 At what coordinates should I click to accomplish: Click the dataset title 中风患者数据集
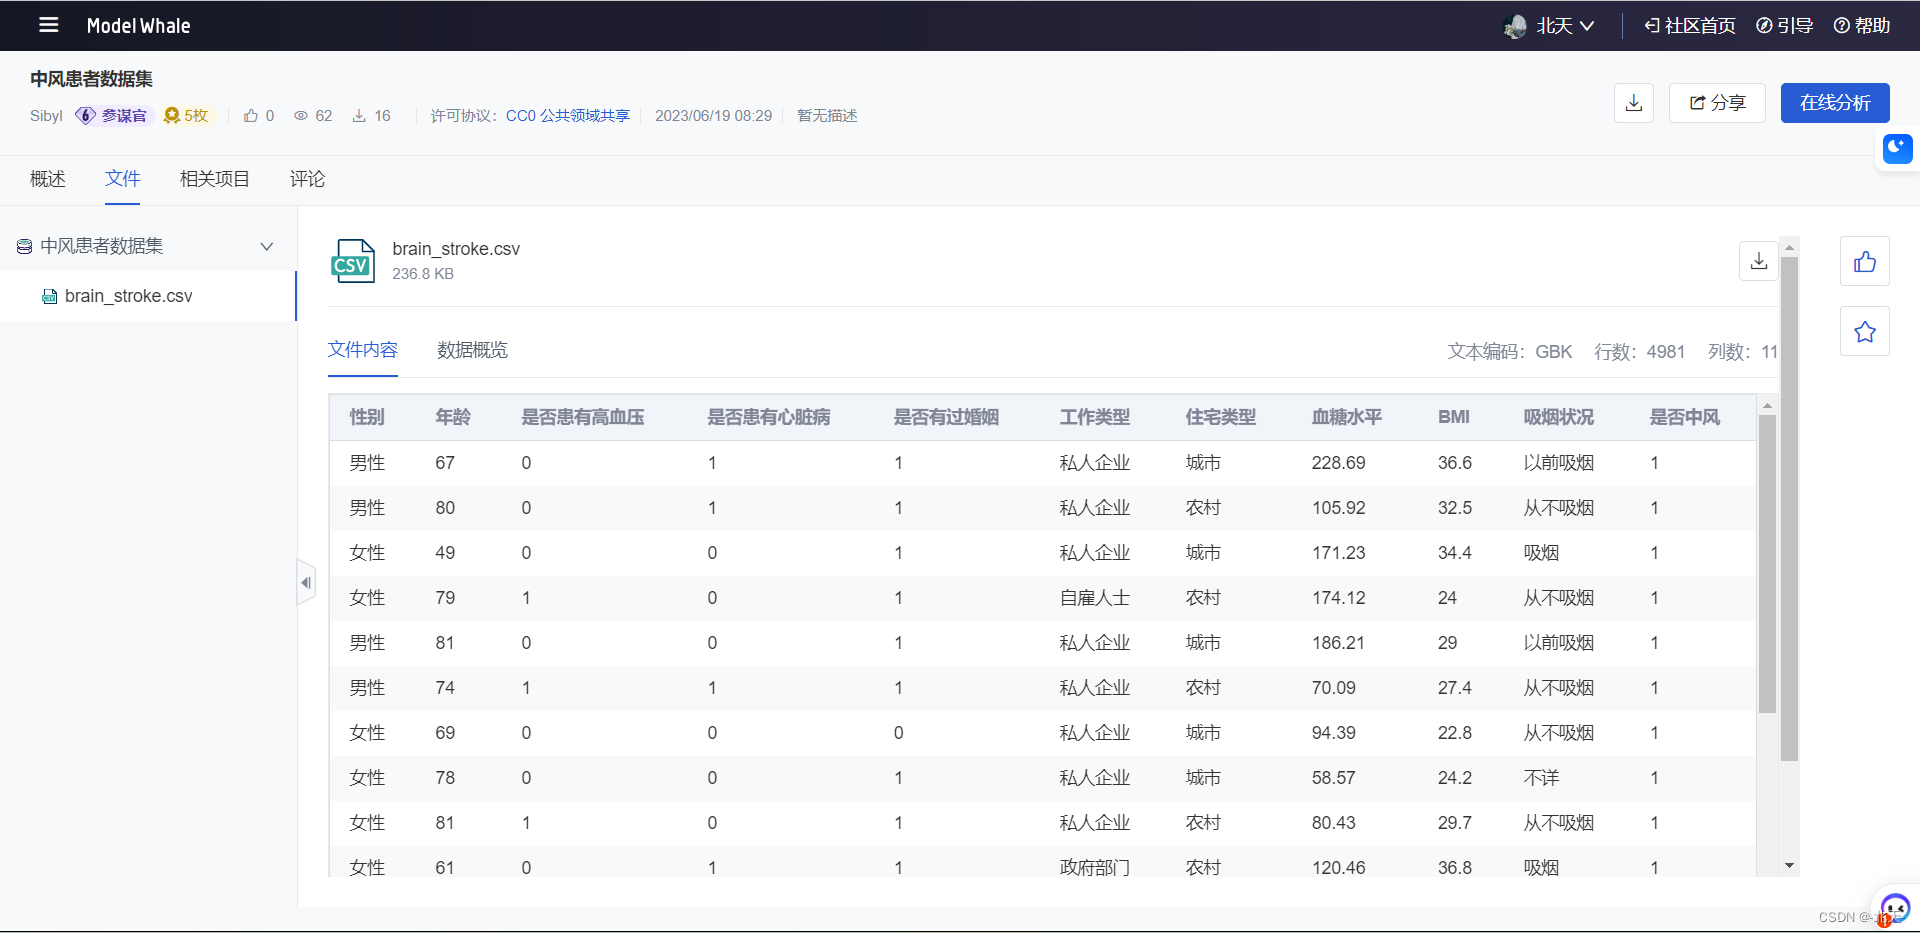coord(91,79)
